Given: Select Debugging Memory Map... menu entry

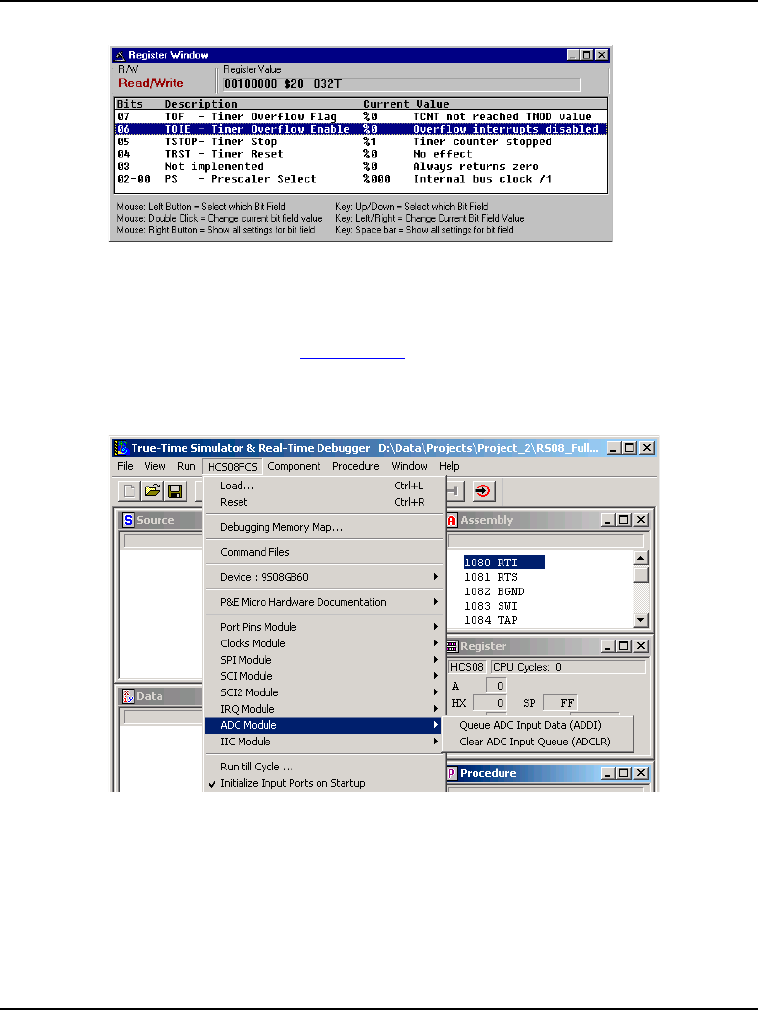Looking at the screenshot, I should tap(325, 528).
